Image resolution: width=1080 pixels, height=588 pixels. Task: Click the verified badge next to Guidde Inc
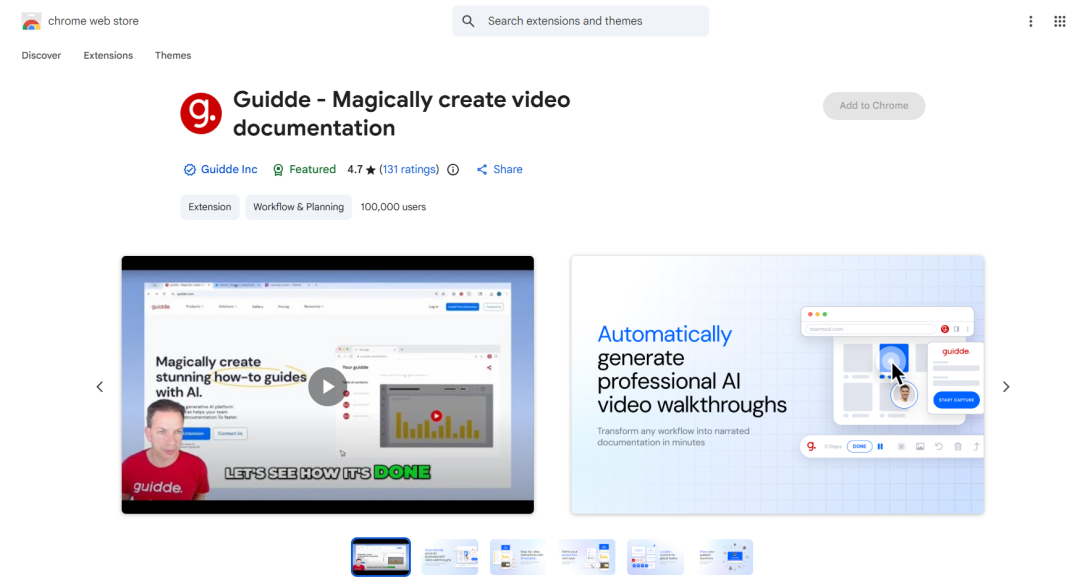pos(189,169)
